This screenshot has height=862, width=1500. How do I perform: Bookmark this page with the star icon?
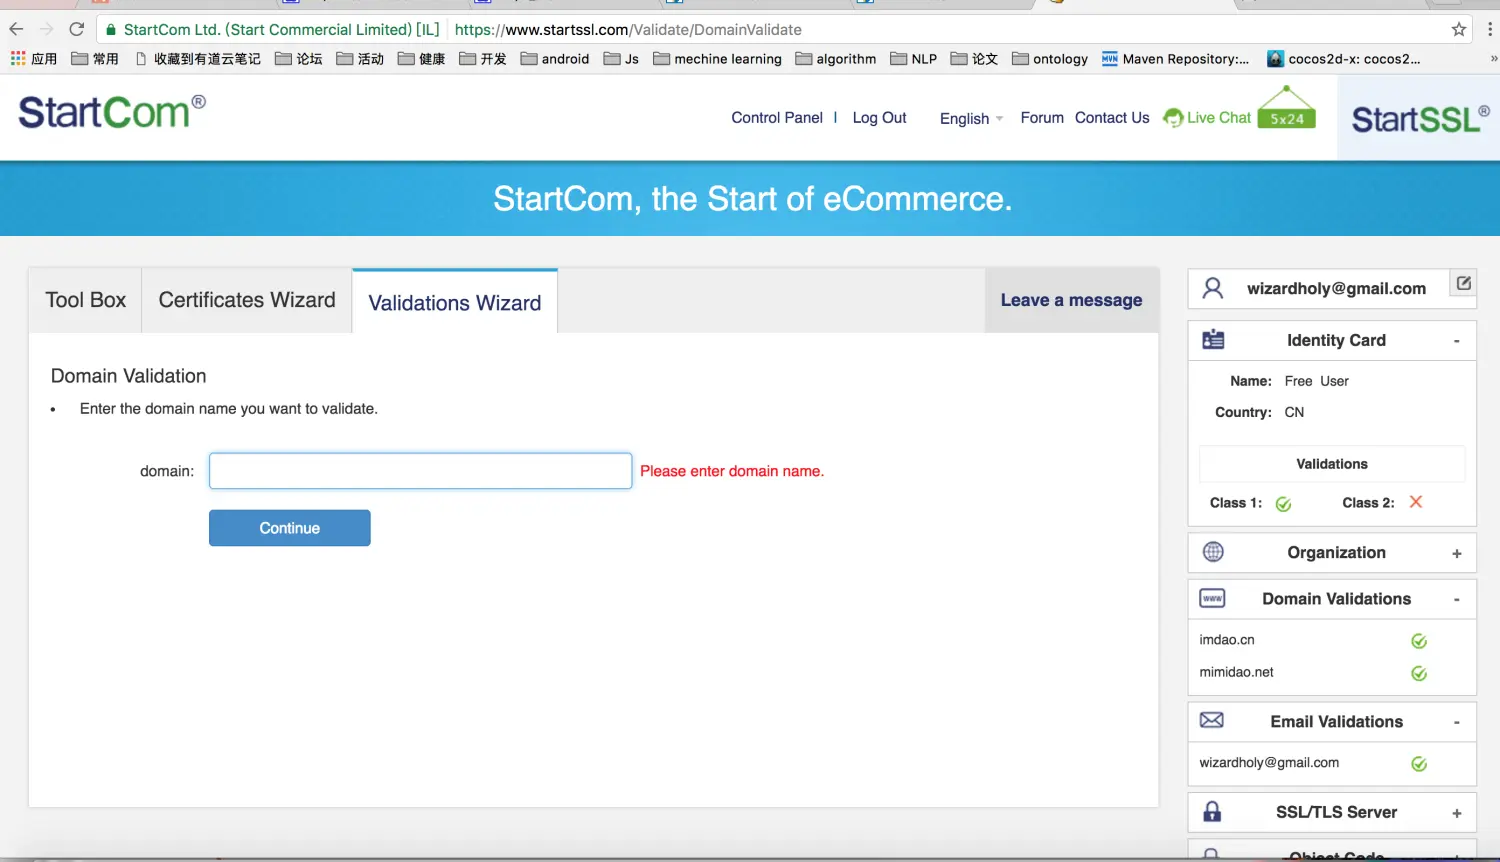click(1459, 29)
